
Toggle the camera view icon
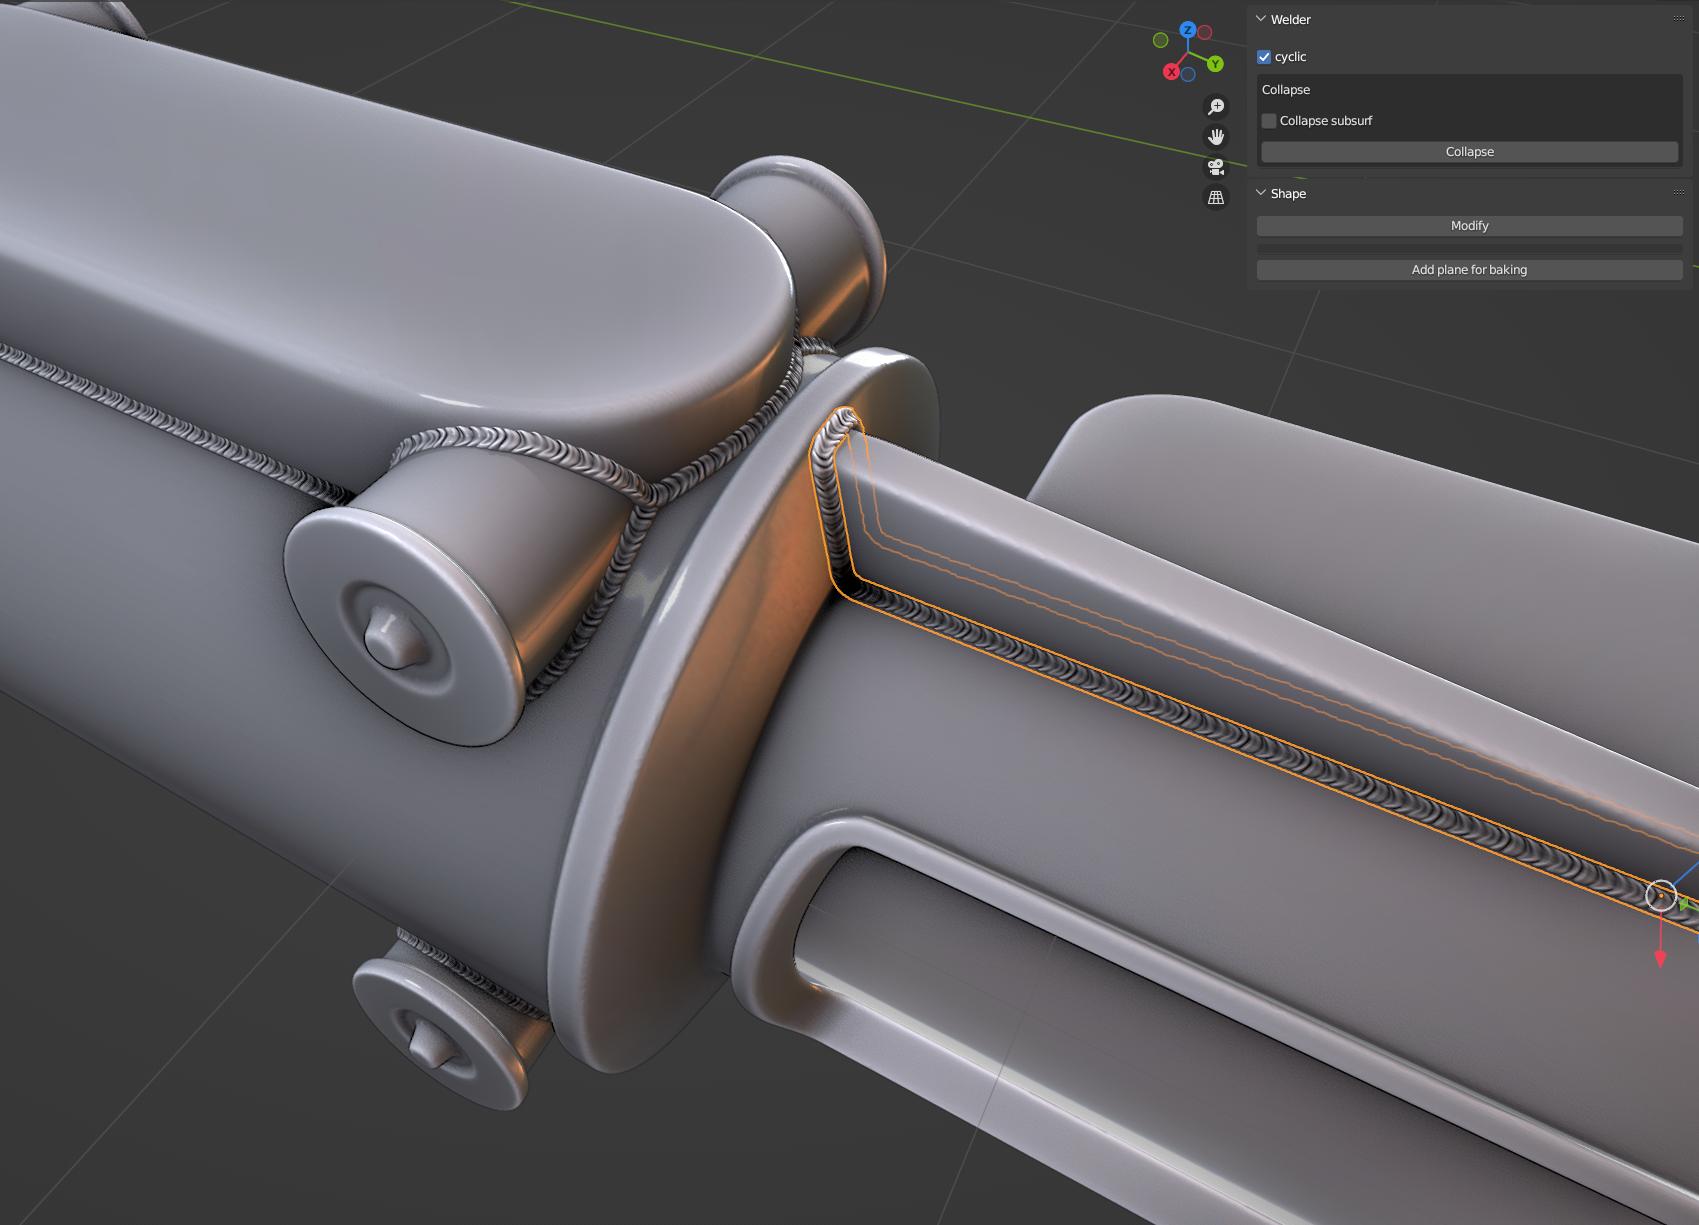pos(1216,167)
